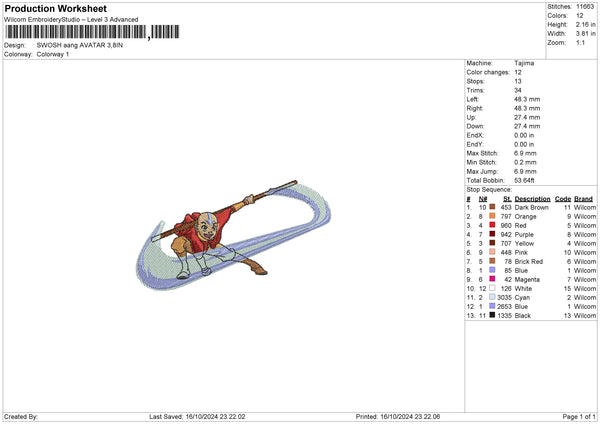Viewport: 600px width, 424px height.
Task: Click 'Wilcom EmbroideryStudio – Level 3 Advanced' text
Action: pos(71,20)
